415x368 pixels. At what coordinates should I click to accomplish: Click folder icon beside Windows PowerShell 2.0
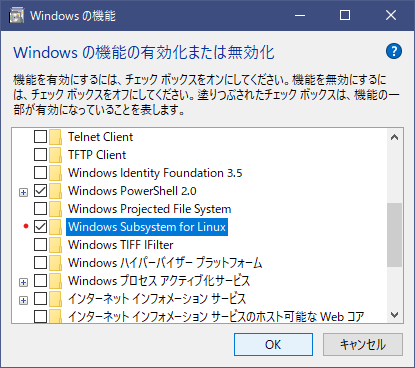(55, 191)
